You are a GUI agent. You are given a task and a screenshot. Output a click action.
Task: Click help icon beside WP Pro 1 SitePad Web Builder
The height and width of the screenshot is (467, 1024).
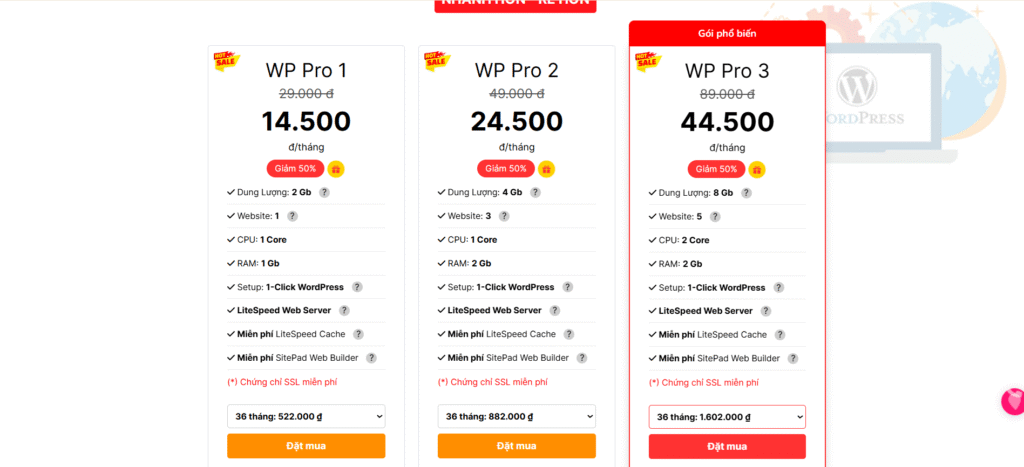371,358
